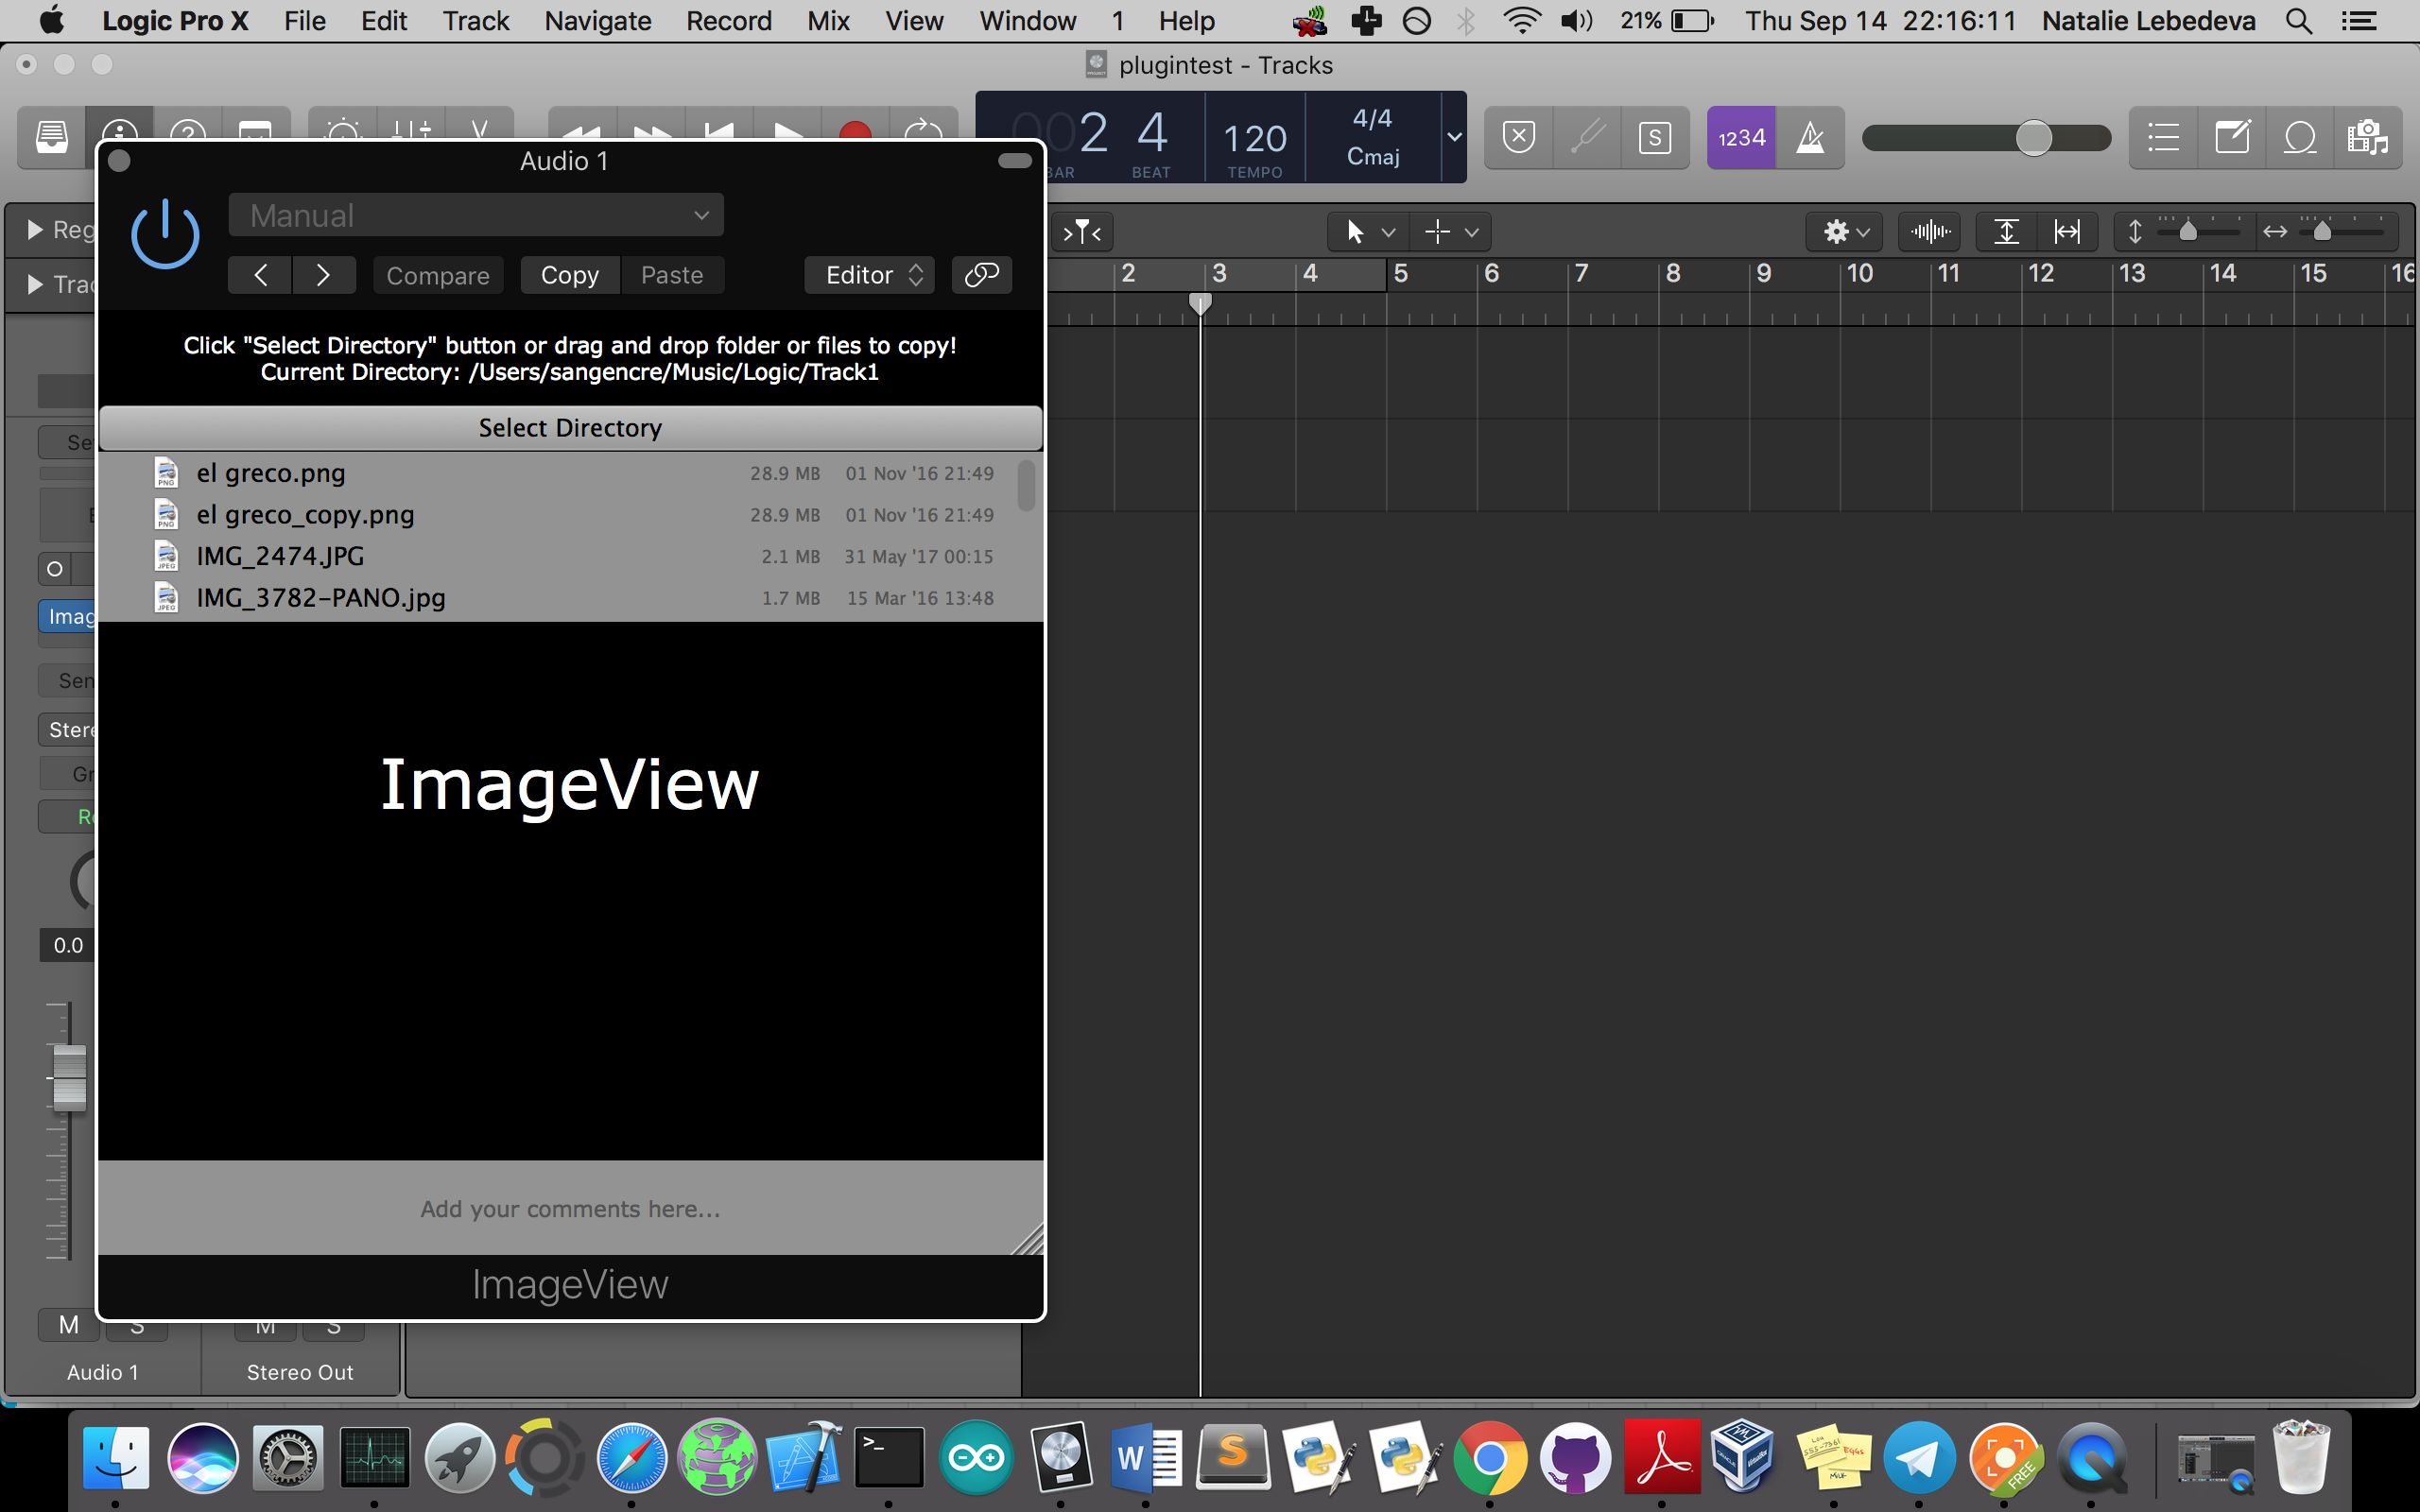The height and width of the screenshot is (1512, 2420).
Task: Open the media browser icon
Action: (2367, 138)
